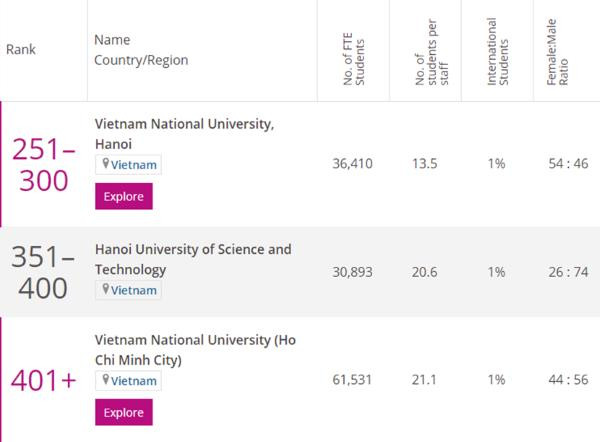Sort by Rank column header
The image size is (600, 442).
[21, 49]
